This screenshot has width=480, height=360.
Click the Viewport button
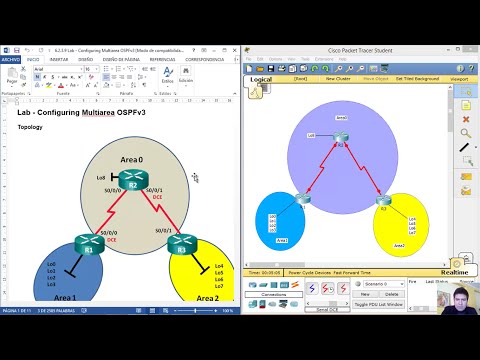pyautogui.click(x=459, y=79)
